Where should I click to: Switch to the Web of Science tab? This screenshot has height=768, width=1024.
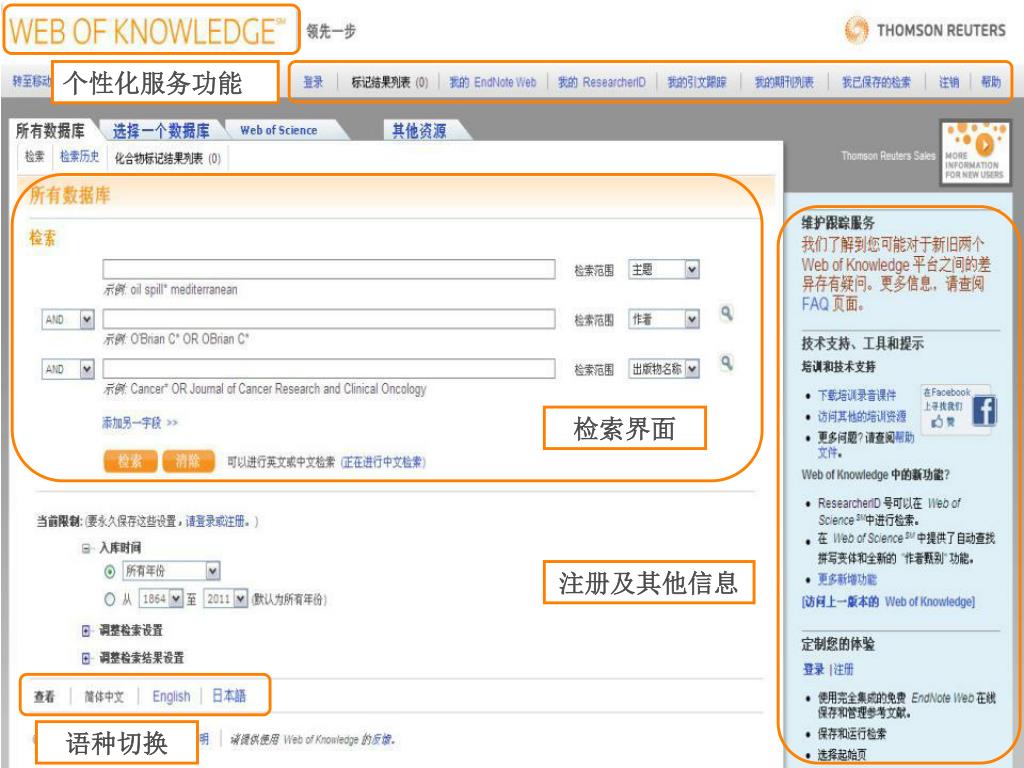(x=279, y=131)
